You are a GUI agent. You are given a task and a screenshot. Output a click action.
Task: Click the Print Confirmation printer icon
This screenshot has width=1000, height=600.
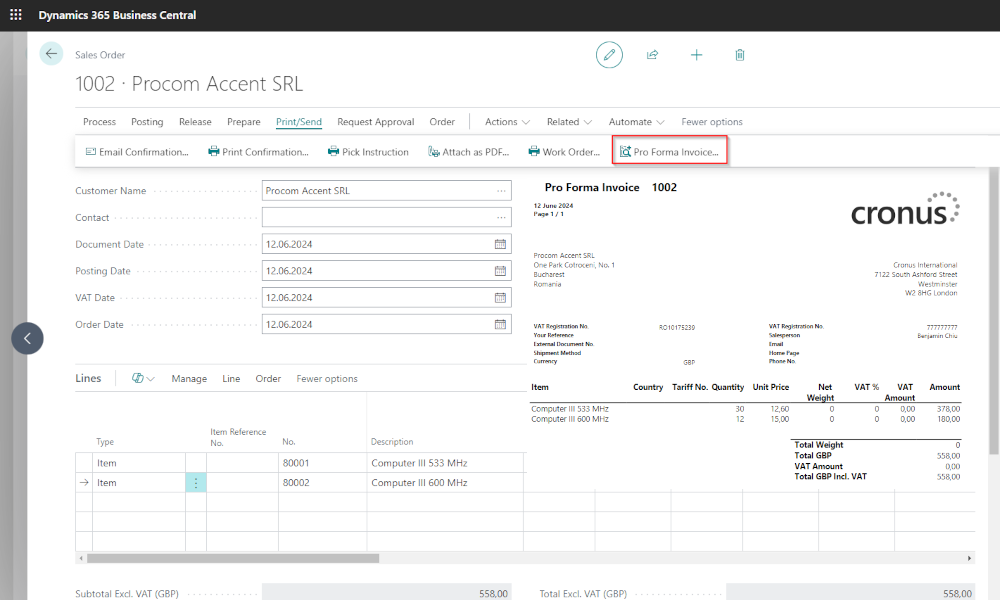214,152
